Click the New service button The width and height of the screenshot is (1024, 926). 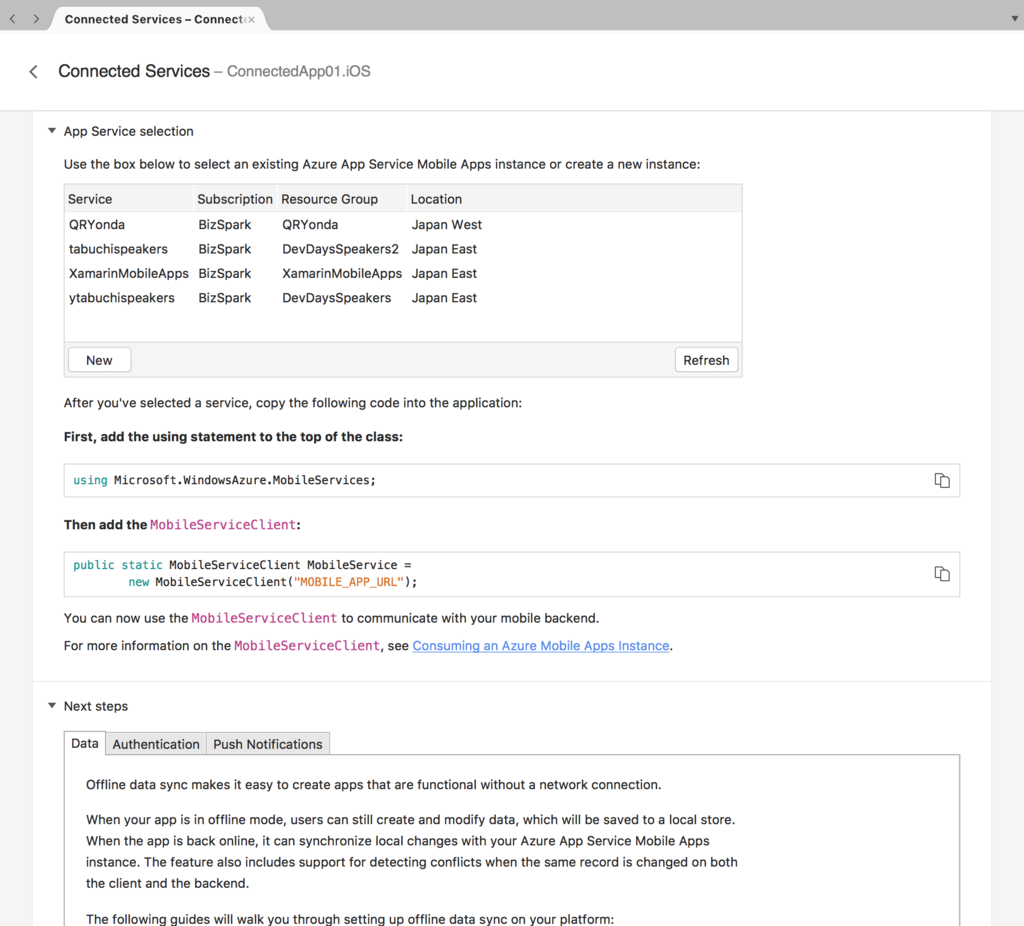click(99, 360)
